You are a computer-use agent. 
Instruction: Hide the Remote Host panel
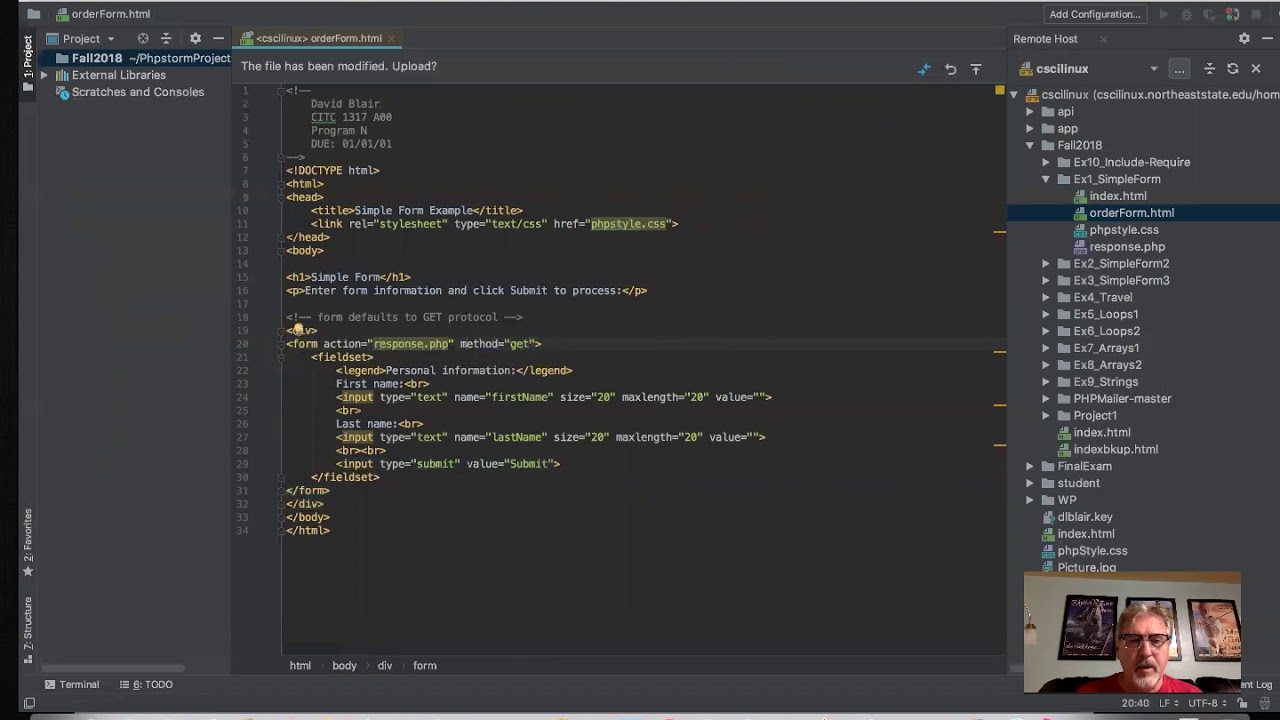[1267, 38]
